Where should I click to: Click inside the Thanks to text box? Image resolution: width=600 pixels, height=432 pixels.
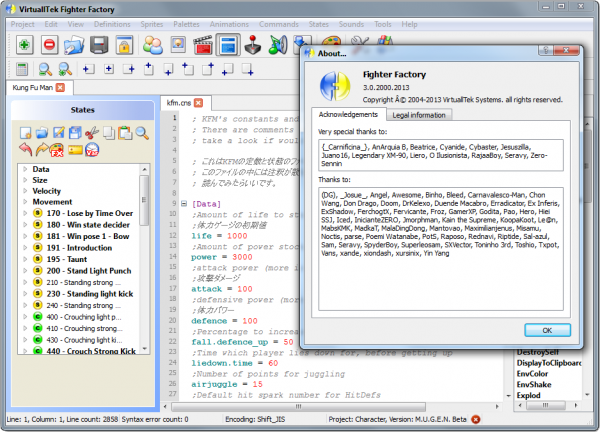[x=441, y=249]
